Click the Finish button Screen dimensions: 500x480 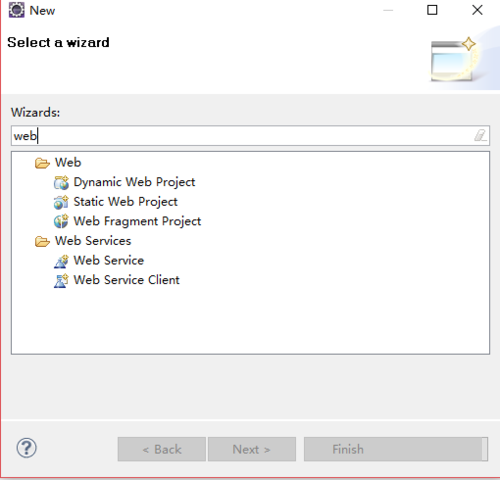coord(396,449)
